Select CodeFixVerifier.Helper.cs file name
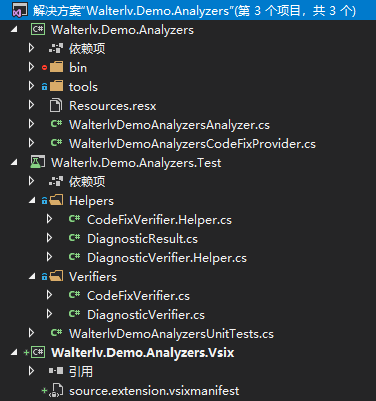Screen dimensions: 376x401 (159, 220)
